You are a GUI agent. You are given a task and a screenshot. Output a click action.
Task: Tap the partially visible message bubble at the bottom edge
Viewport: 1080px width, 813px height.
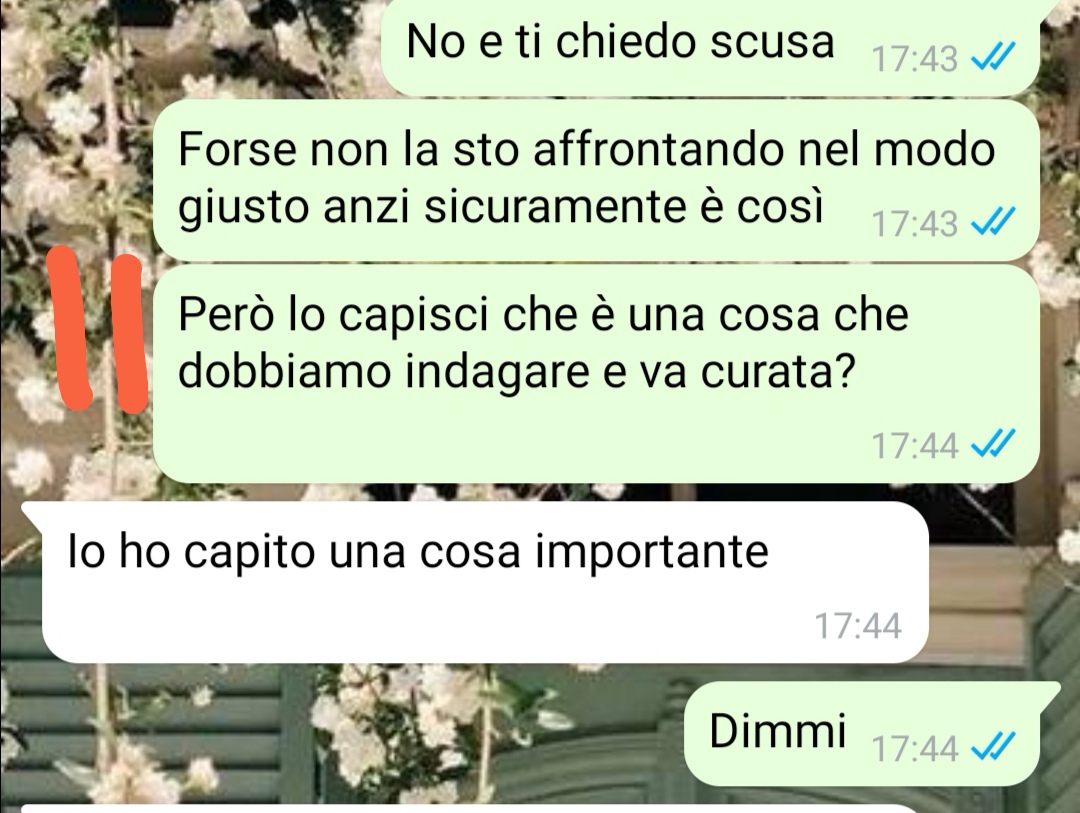(482, 809)
